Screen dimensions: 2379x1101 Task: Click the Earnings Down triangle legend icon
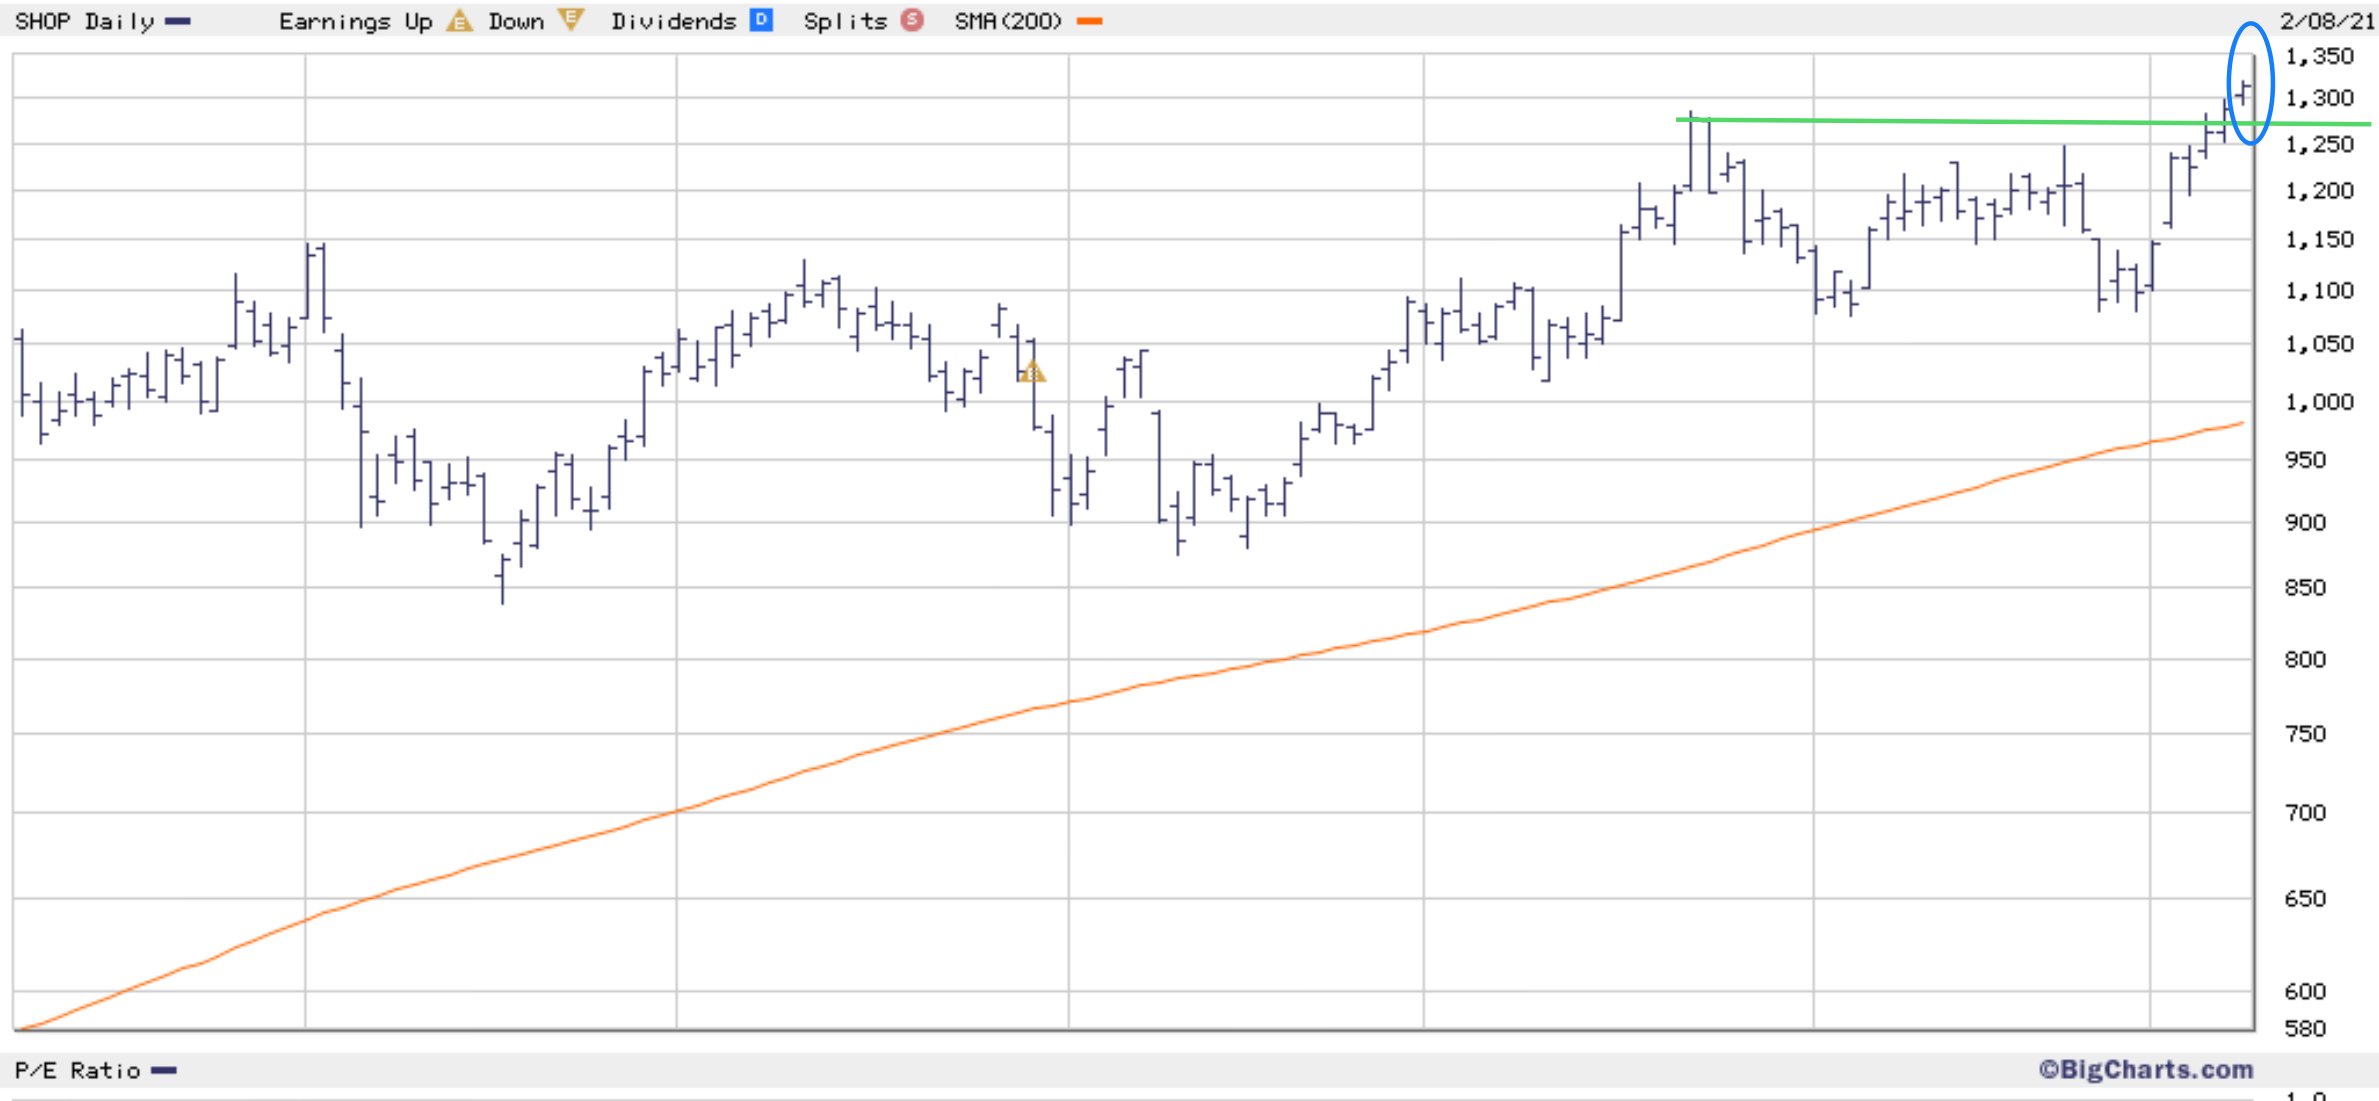click(570, 20)
